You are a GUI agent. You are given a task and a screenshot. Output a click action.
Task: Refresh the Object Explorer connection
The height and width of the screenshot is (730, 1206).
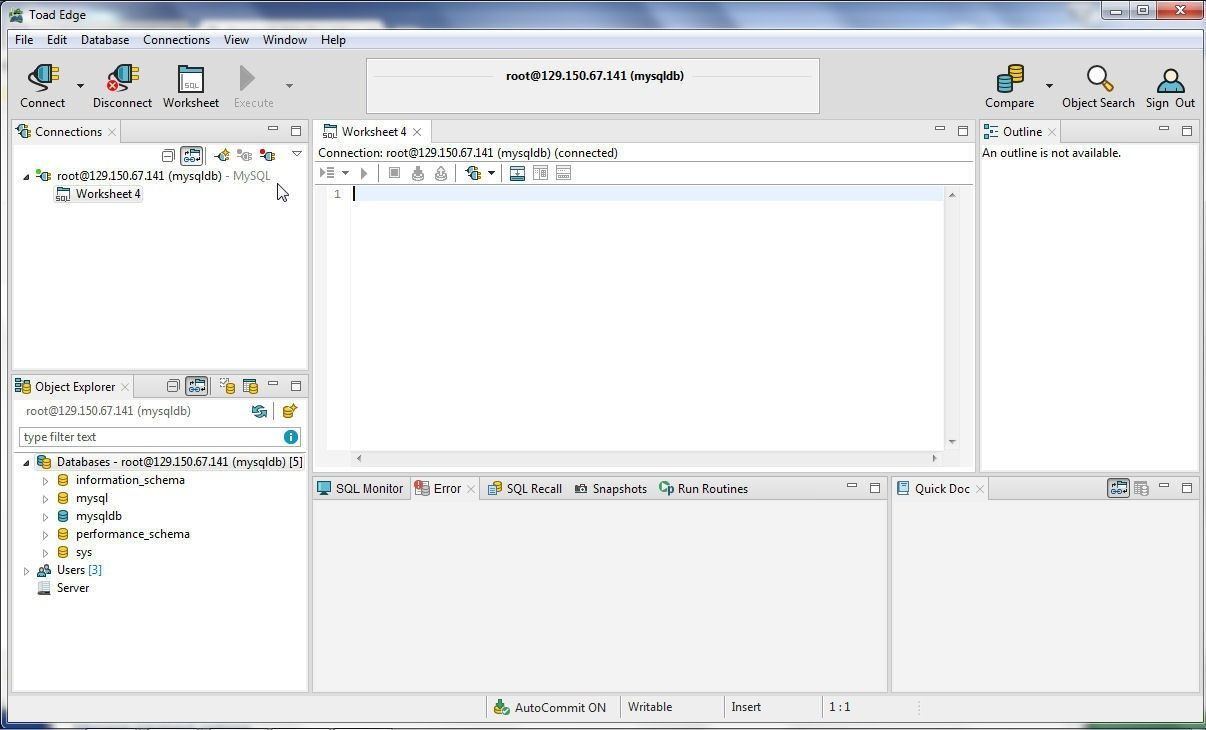(x=259, y=411)
